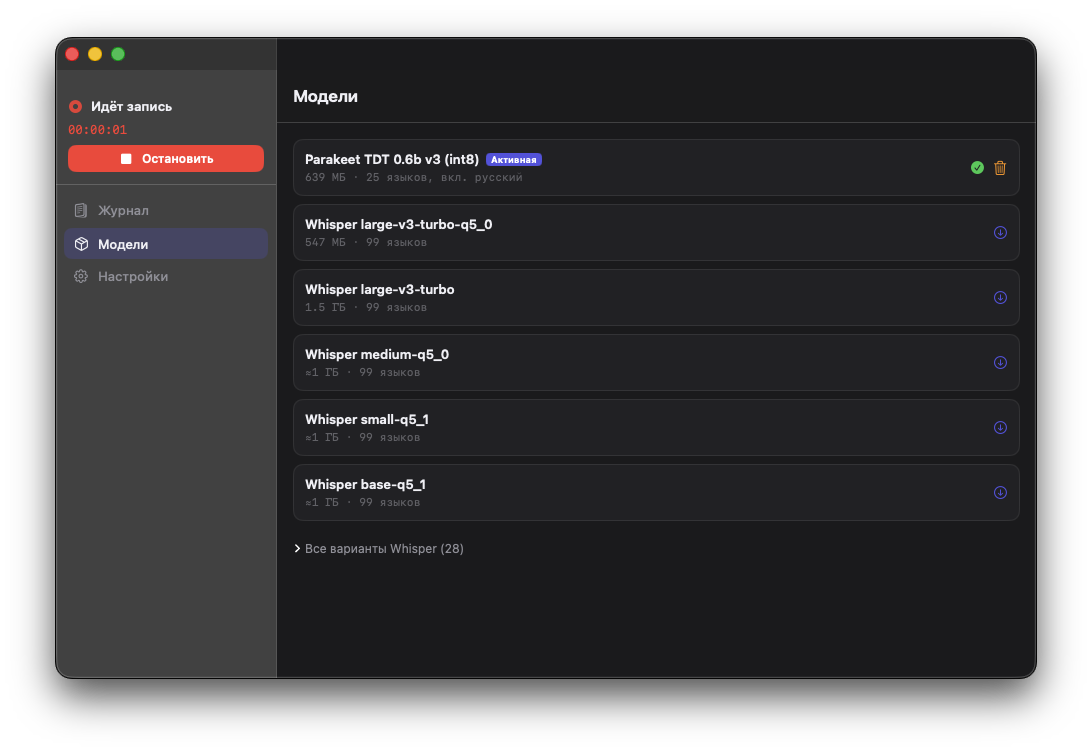Close the window with red button
The image size is (1092, 752).
click(x=72, y=54)
